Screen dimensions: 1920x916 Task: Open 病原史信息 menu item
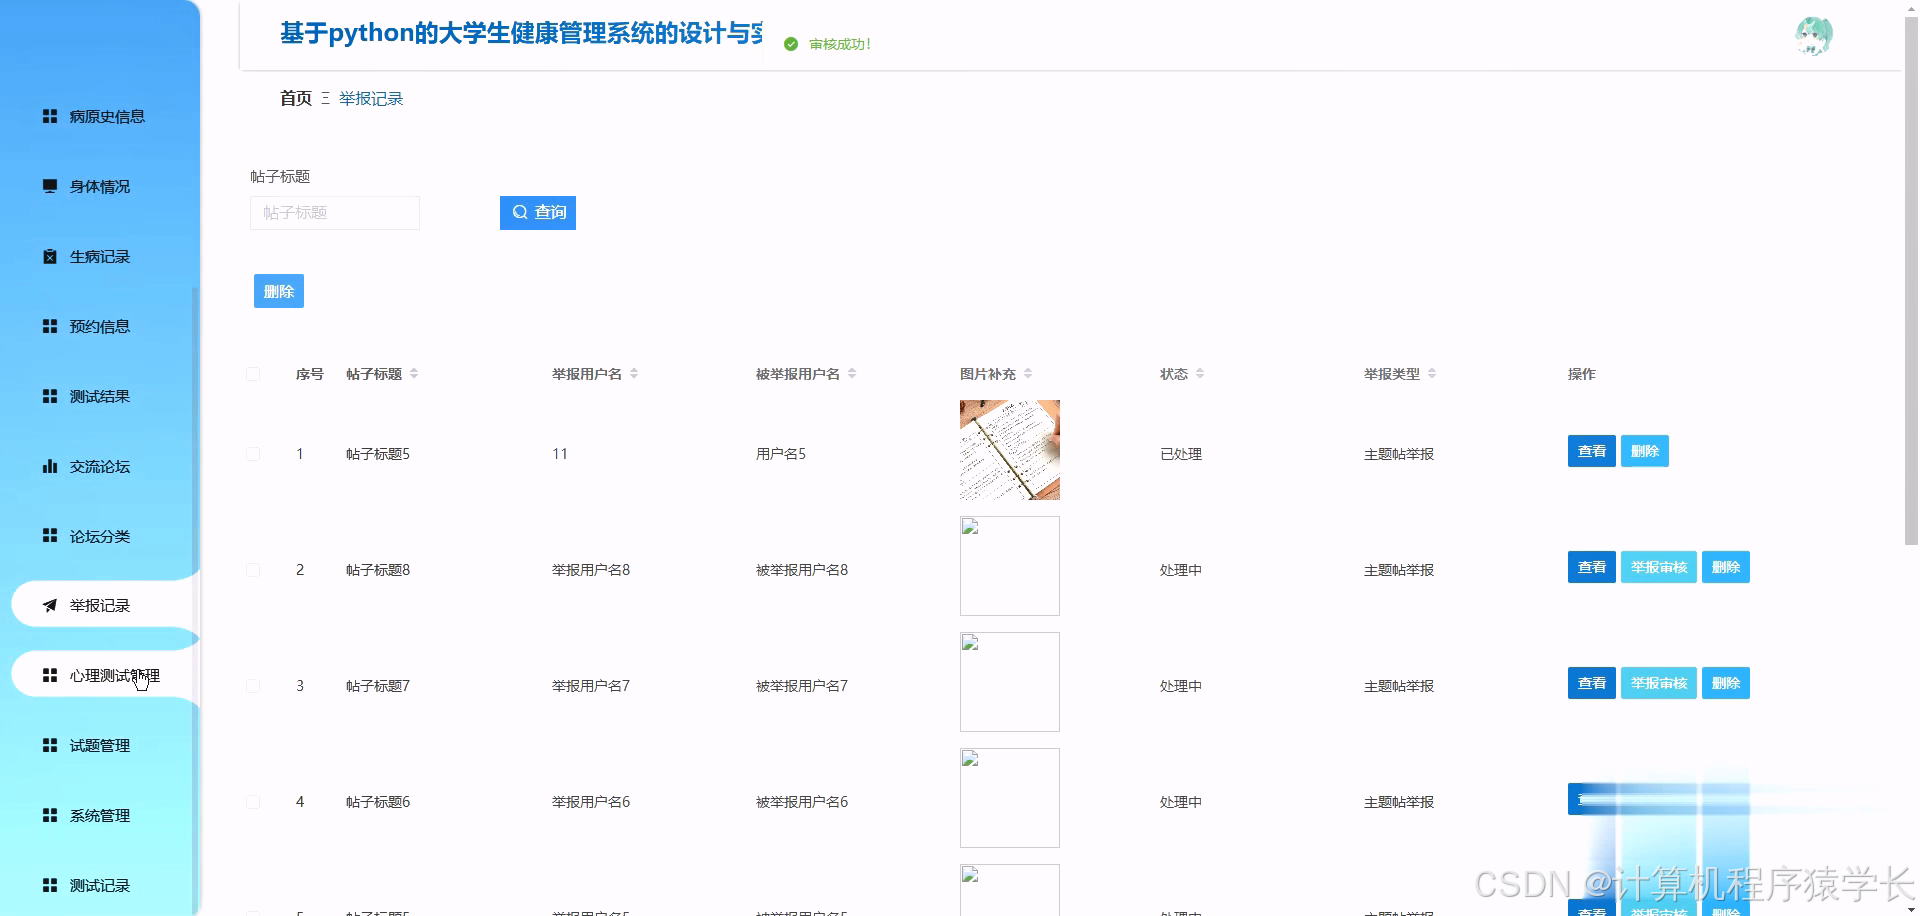pyautogui.click(x=100, y=116)
